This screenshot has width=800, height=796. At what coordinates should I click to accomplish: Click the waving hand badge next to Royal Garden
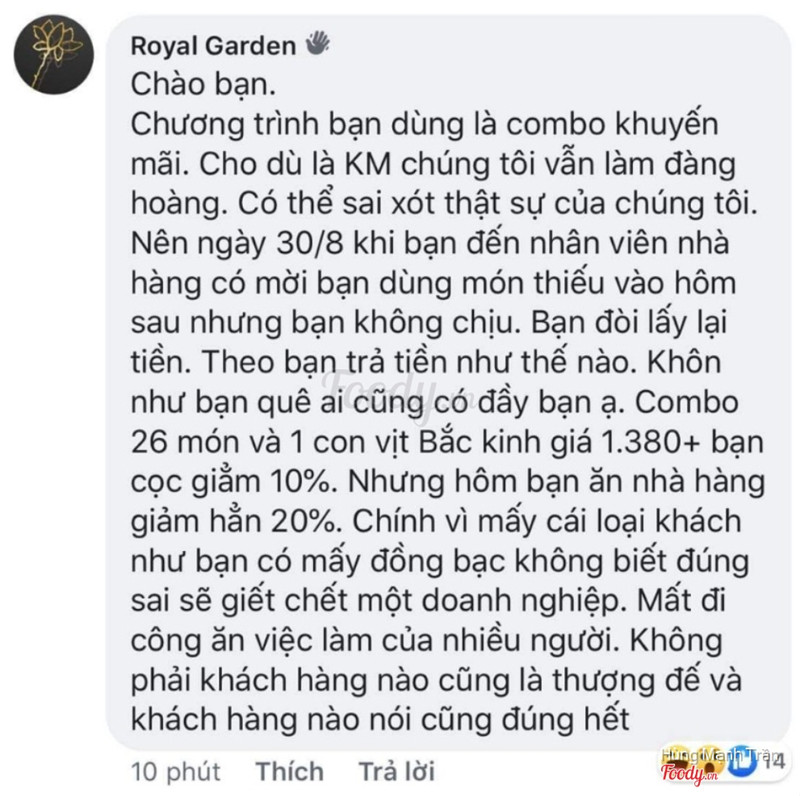tap(317, 43)
